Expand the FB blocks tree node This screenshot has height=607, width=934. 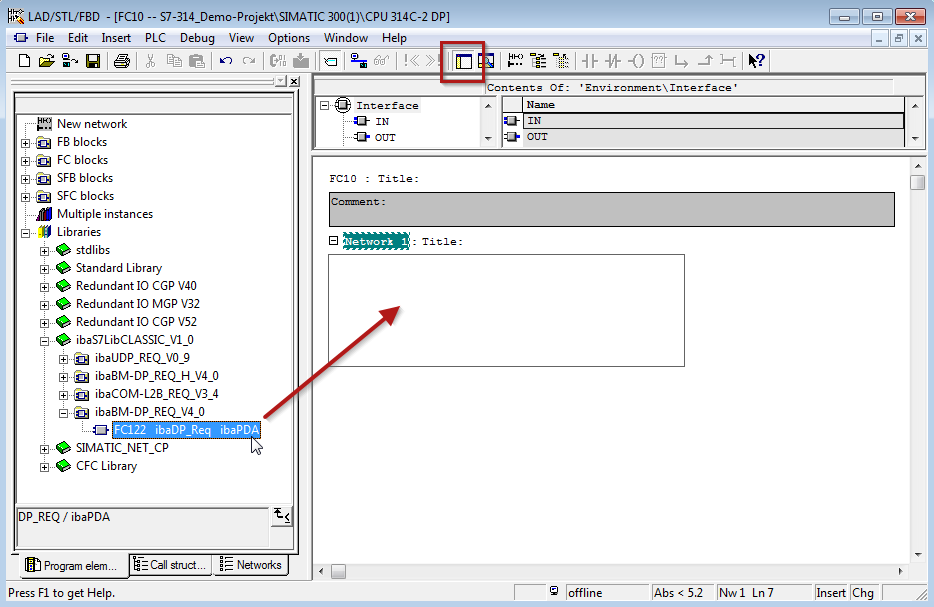(26, 143)
